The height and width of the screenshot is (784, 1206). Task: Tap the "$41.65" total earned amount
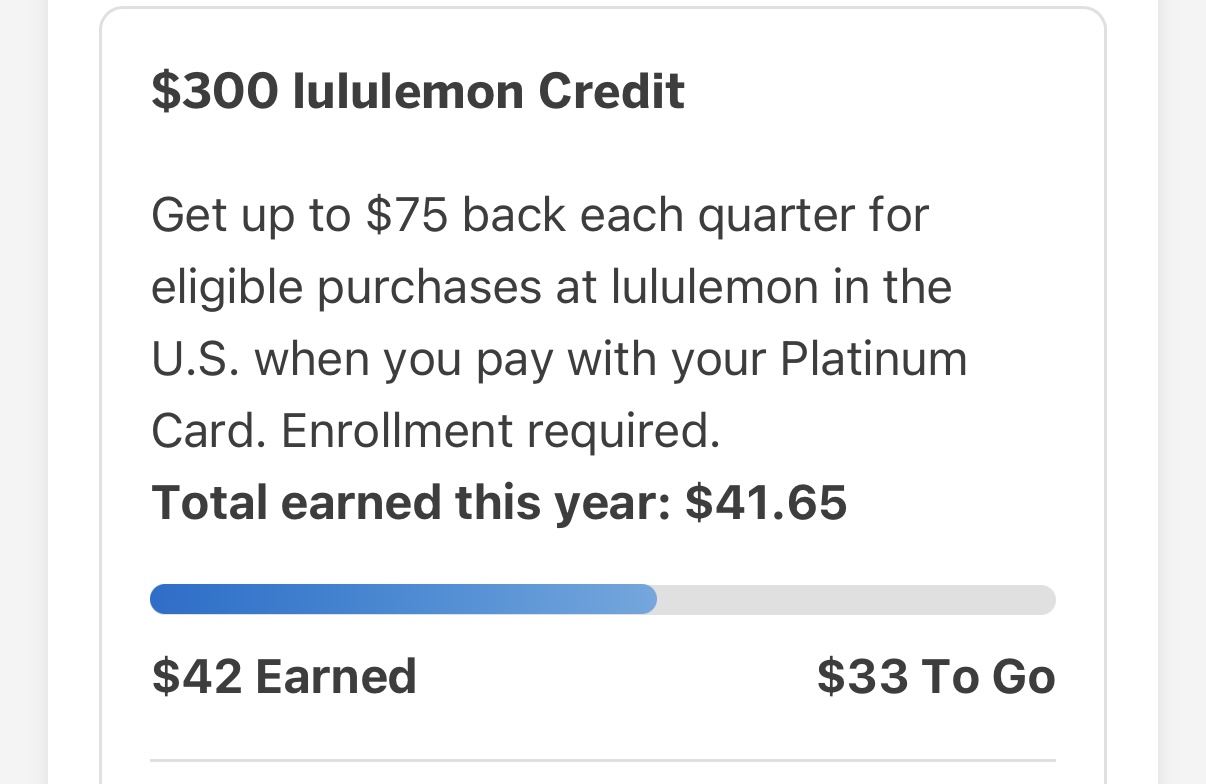point(766,502)
